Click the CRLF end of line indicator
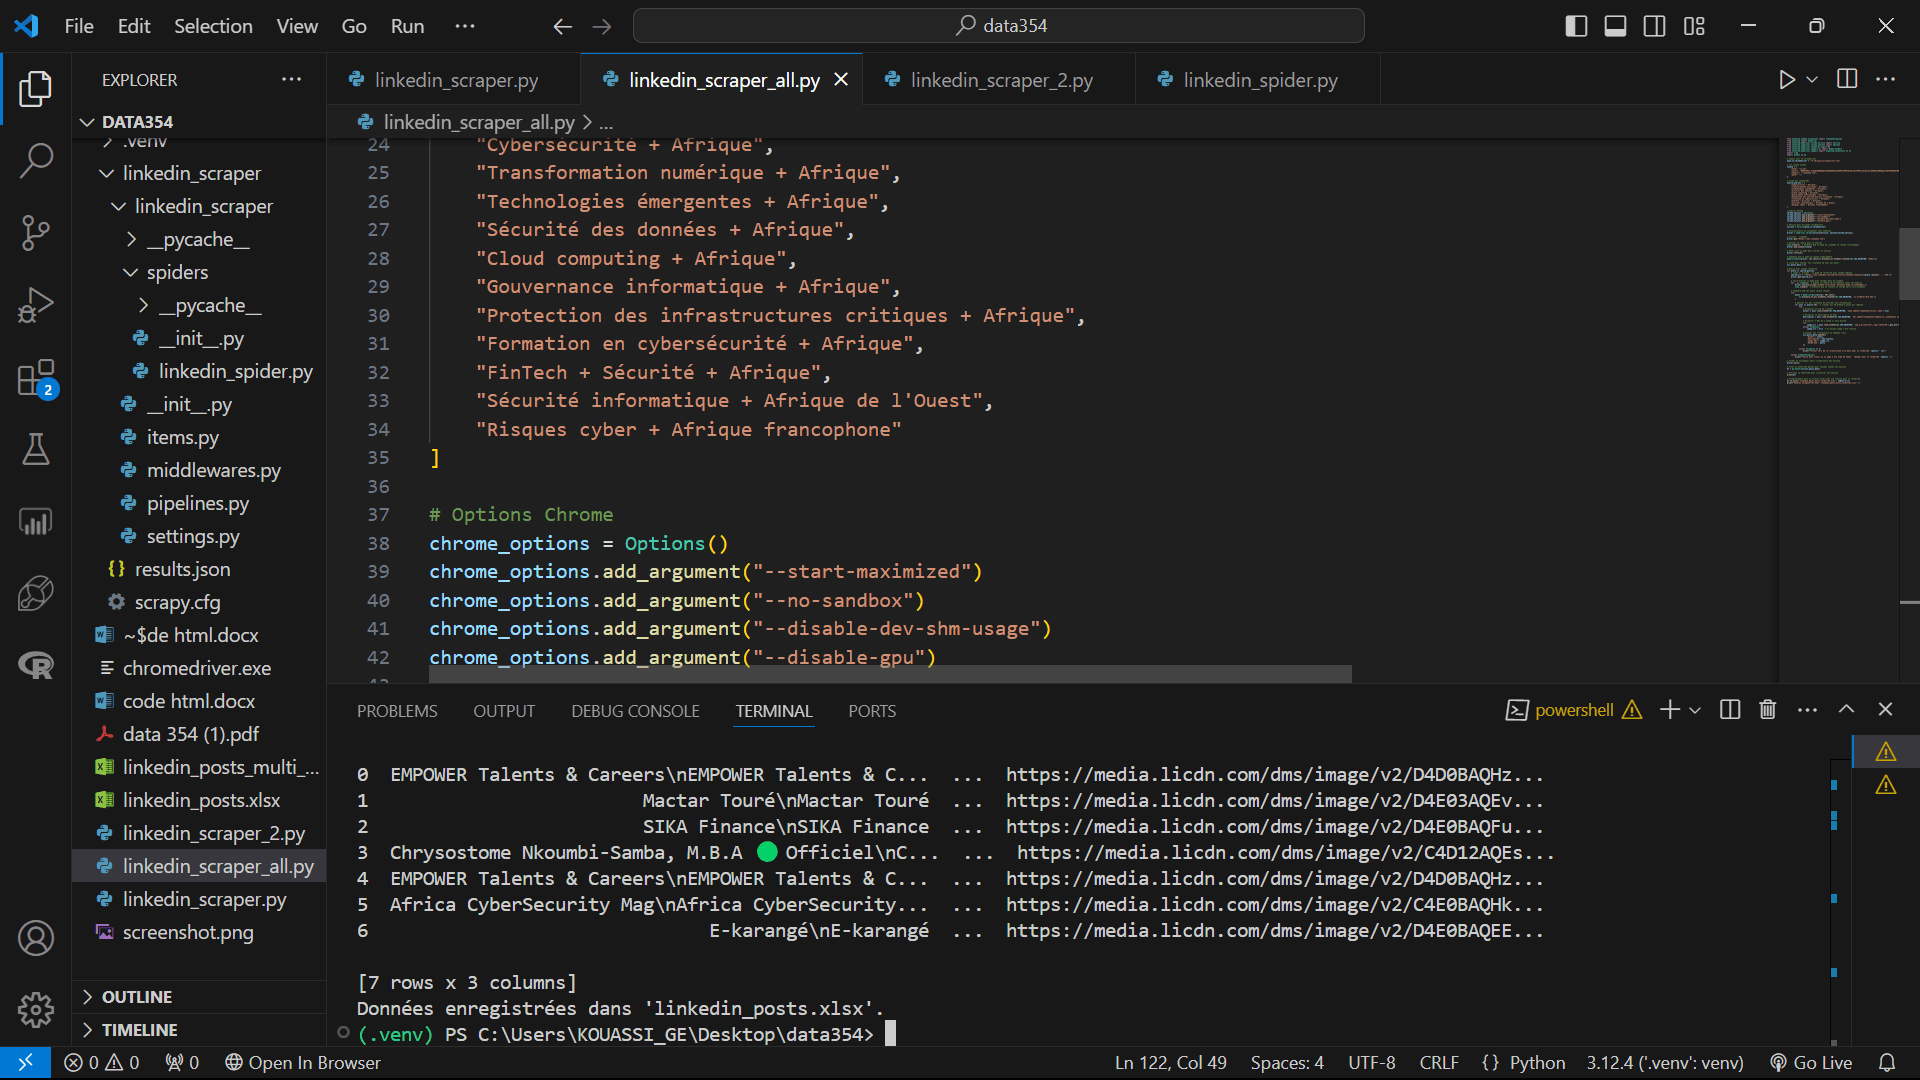The width and height of the screenshot is (1920, 1080). tap(1439, 1063)
